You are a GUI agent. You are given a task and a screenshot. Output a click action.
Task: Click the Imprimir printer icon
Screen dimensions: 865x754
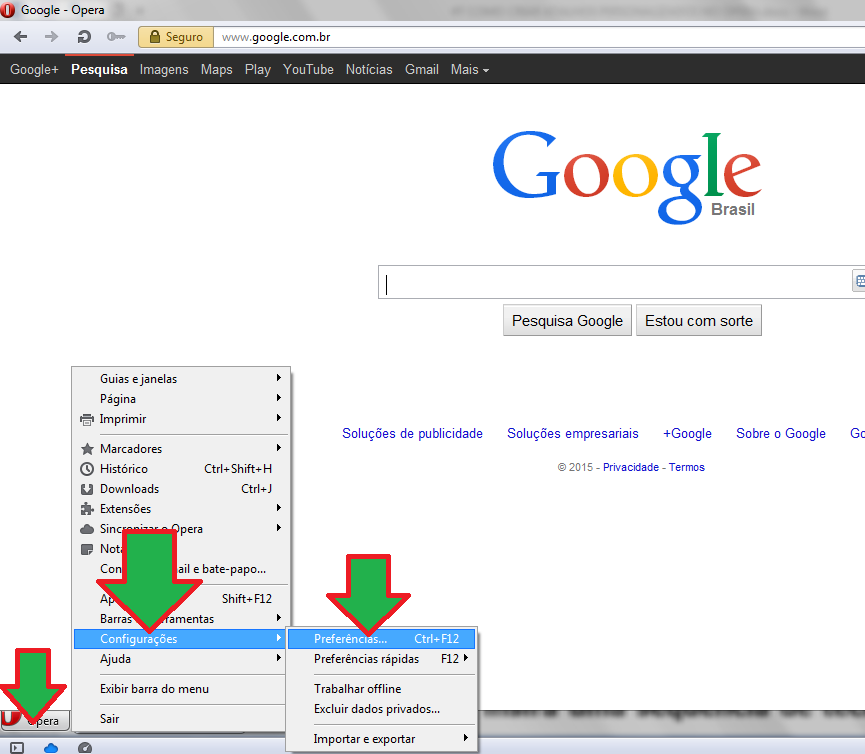tap(89, 418)
